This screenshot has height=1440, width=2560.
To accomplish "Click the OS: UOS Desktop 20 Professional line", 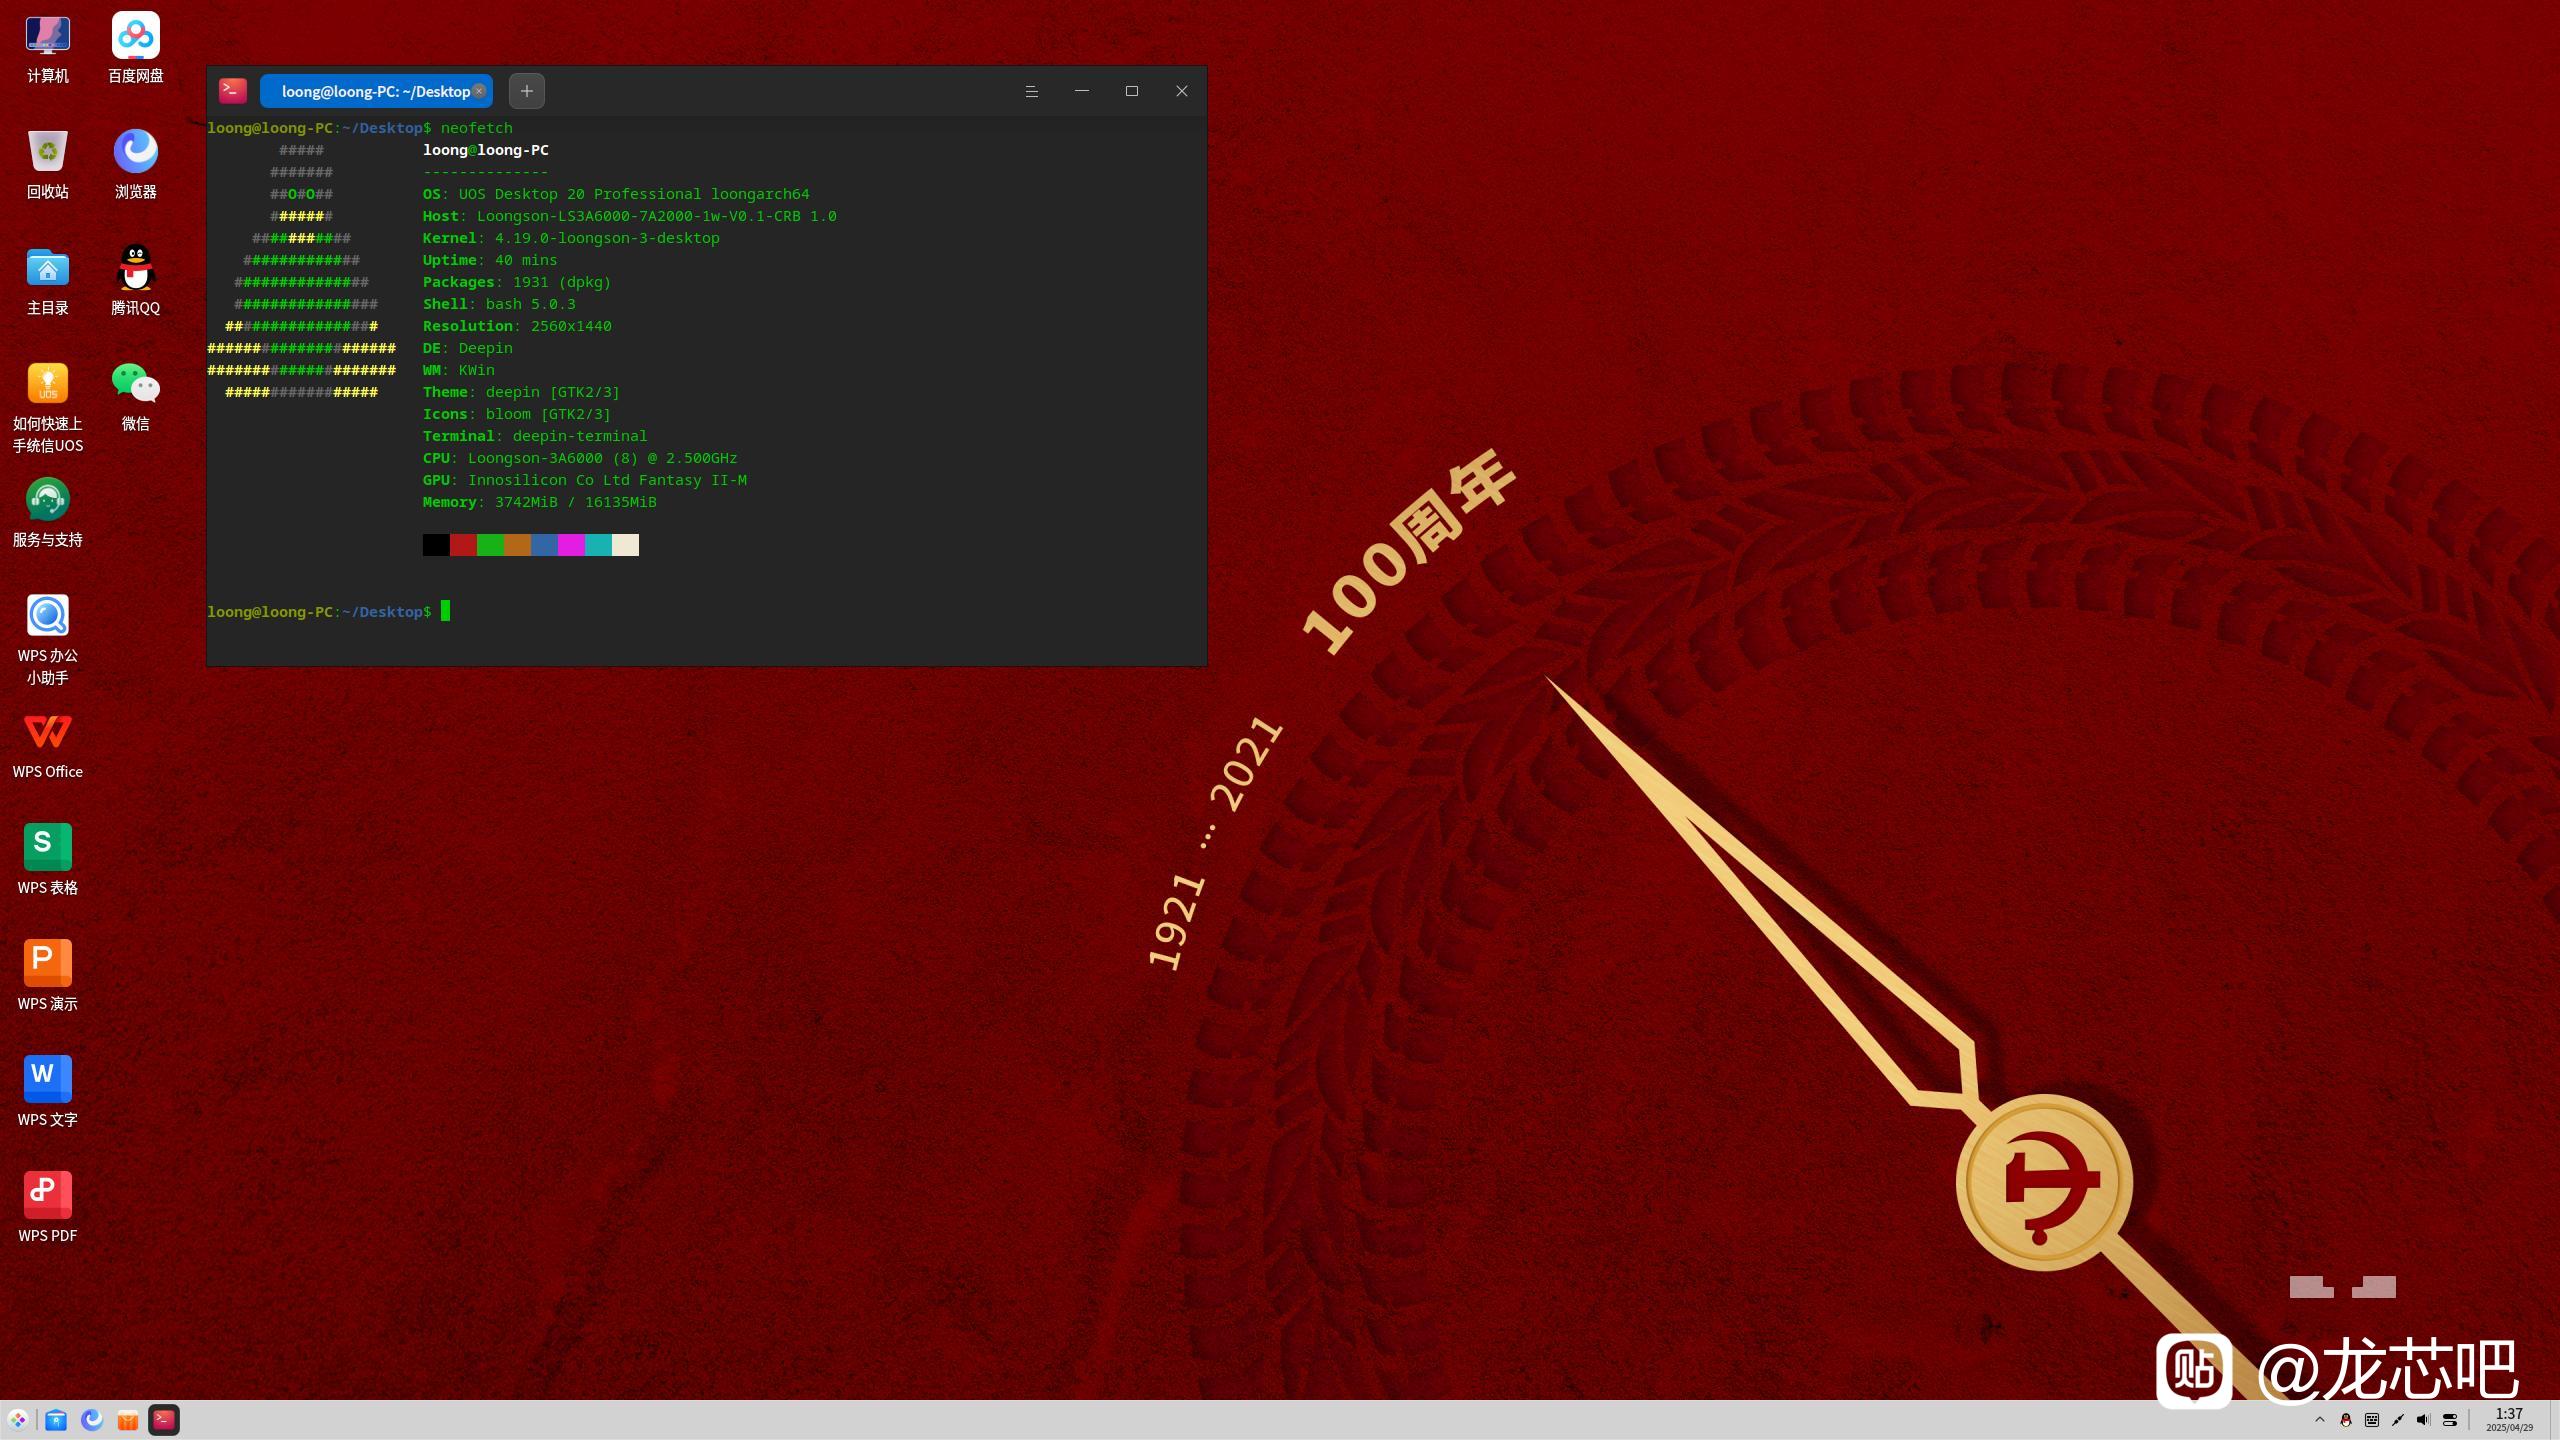I will [x=616, y=194].
